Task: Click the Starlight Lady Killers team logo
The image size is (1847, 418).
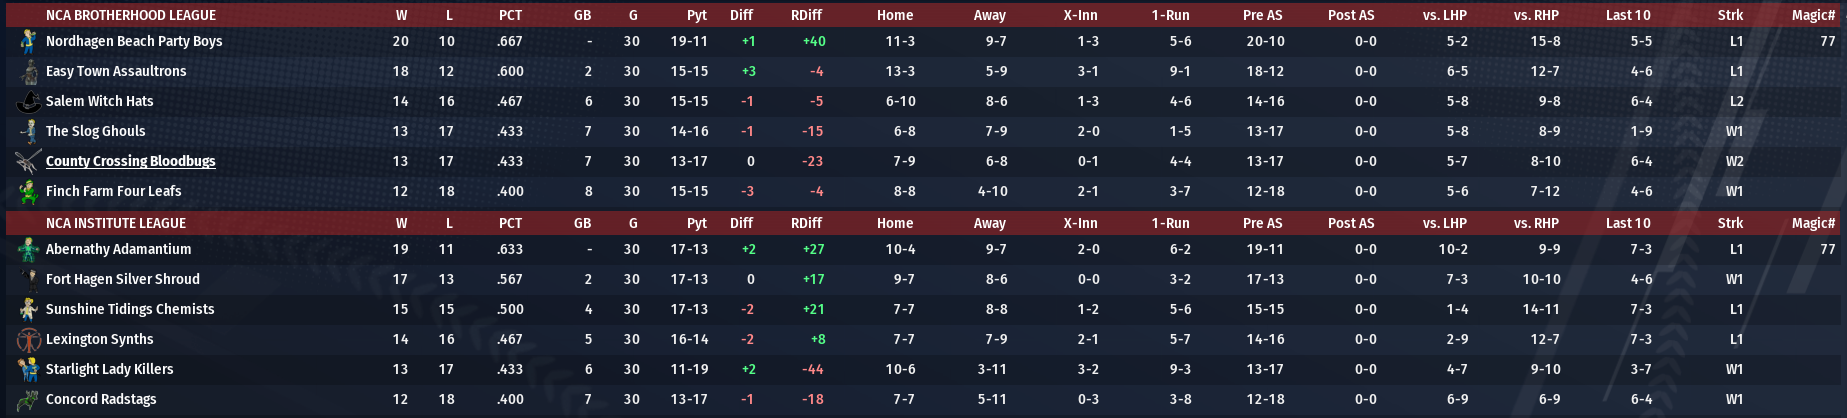Action: [28, 369]
